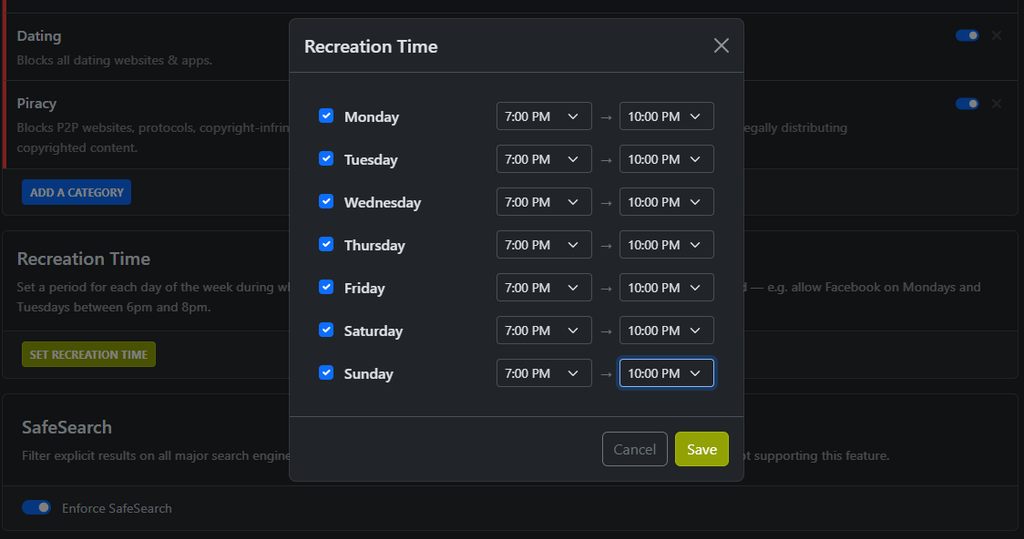
Task: Change Wednesday start time 7:00 PM
Action: click(x=544, y=202)
